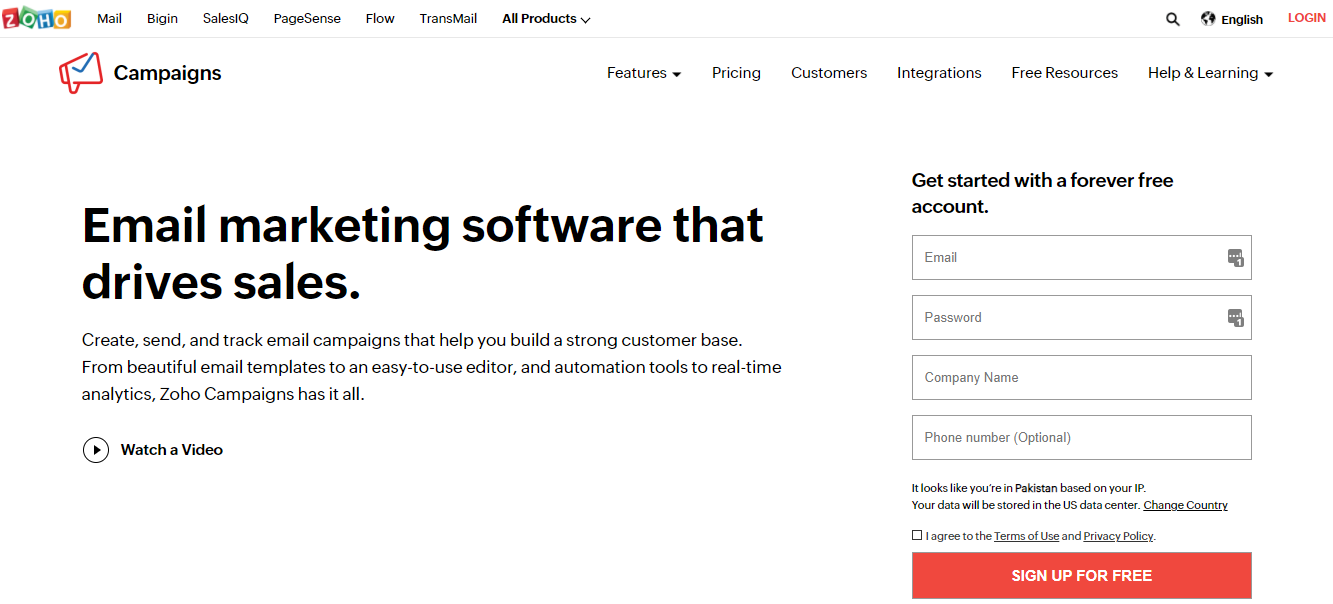Click the Zoho logo icon
Viewport: 1333px width, 604px height.
[37, 18]
